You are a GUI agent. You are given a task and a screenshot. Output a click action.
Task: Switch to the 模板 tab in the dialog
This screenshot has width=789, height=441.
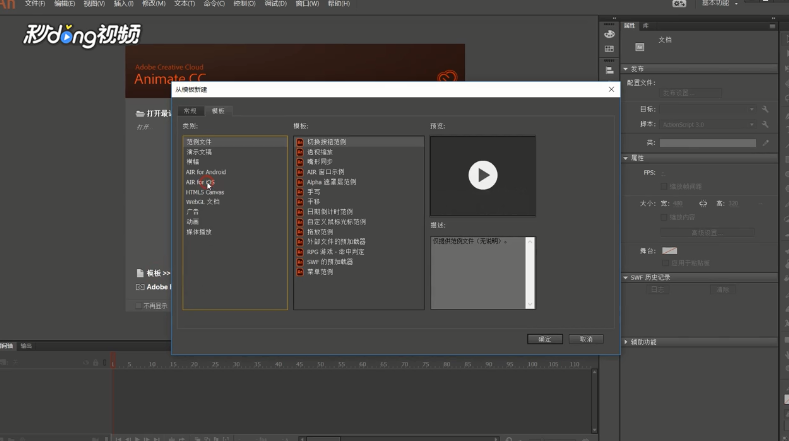218,111
